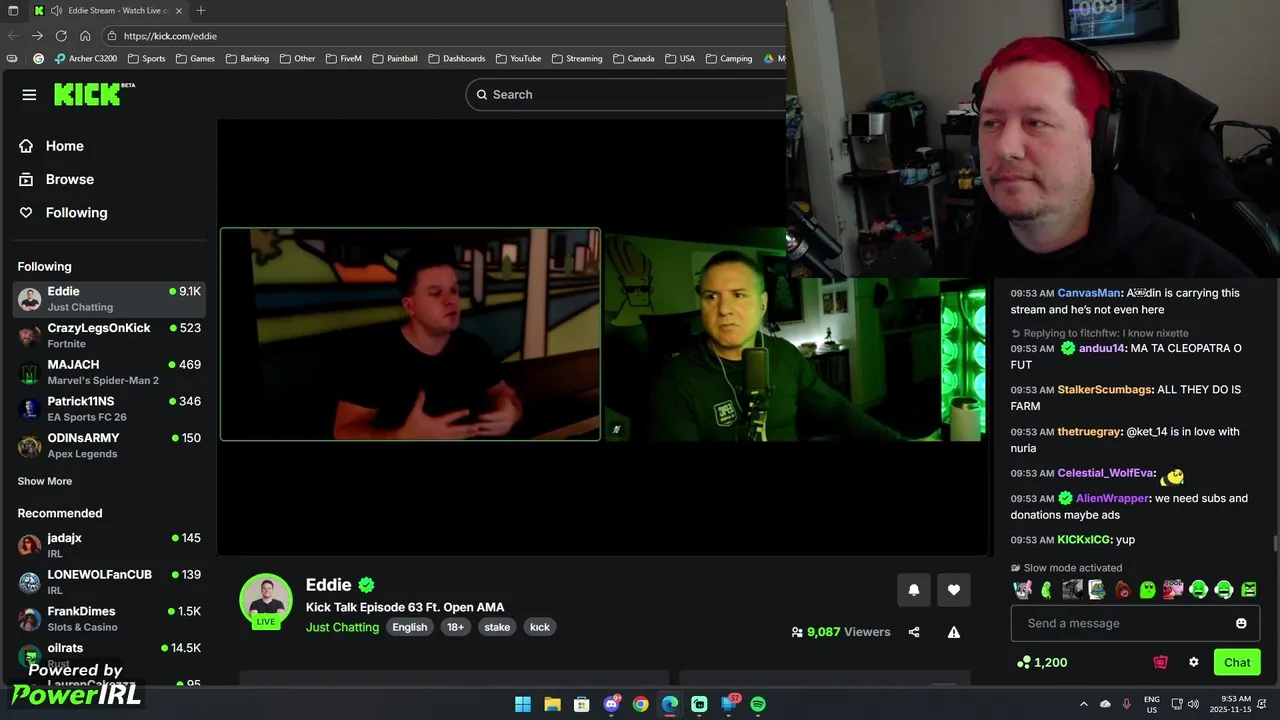This screenshot has width=1280, height=720.
Task: Open the Patrick11NS channel
Action: [109, 409]
